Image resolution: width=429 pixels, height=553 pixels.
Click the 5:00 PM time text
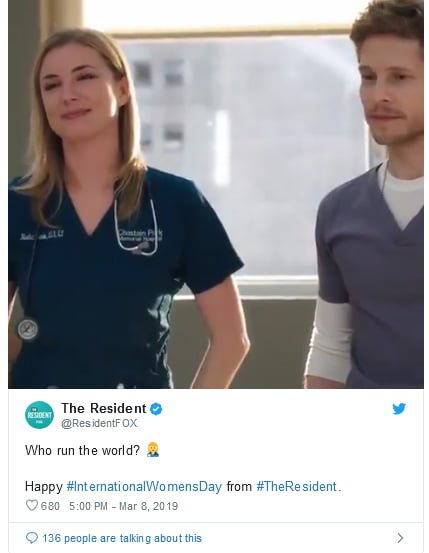88,506
